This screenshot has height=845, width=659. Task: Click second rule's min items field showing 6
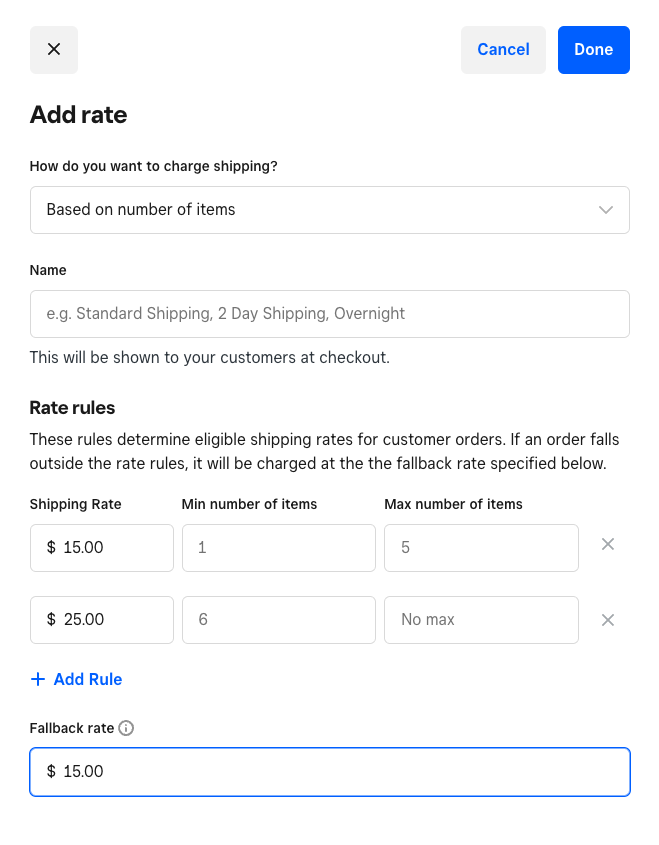(278, 620)
